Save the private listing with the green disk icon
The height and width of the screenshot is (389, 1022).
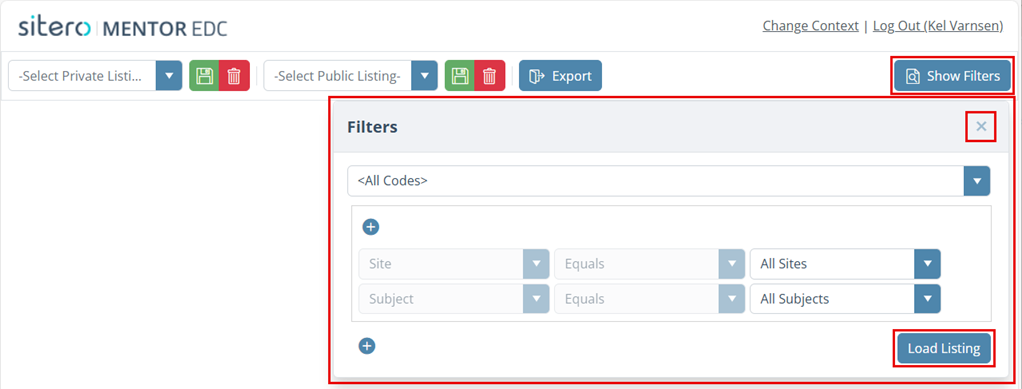(204, 76)
